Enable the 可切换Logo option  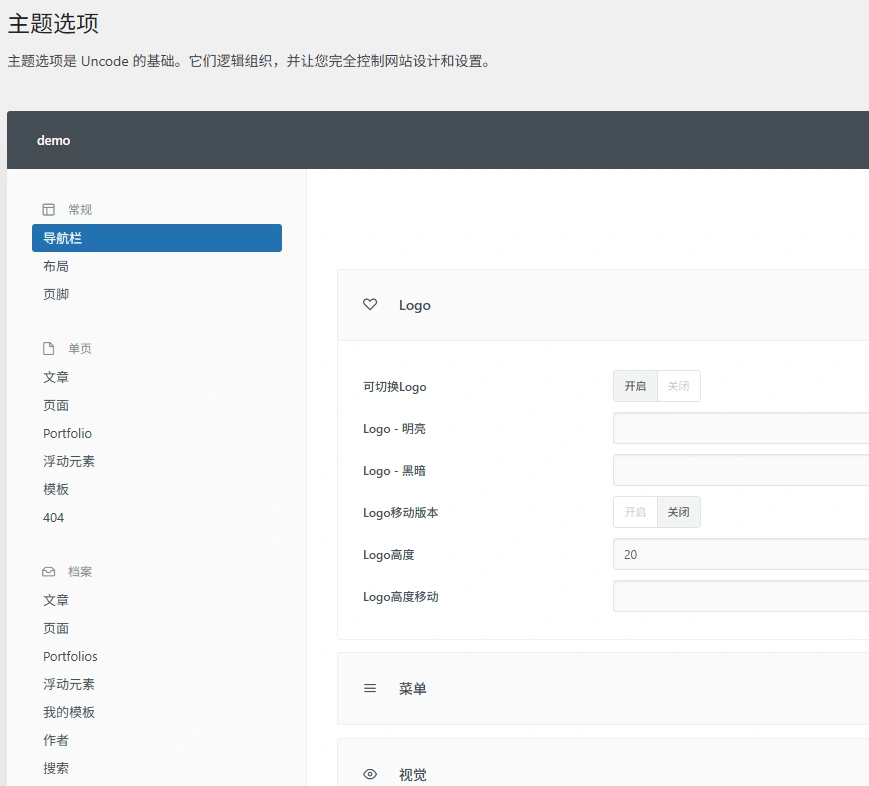point(634,386)
